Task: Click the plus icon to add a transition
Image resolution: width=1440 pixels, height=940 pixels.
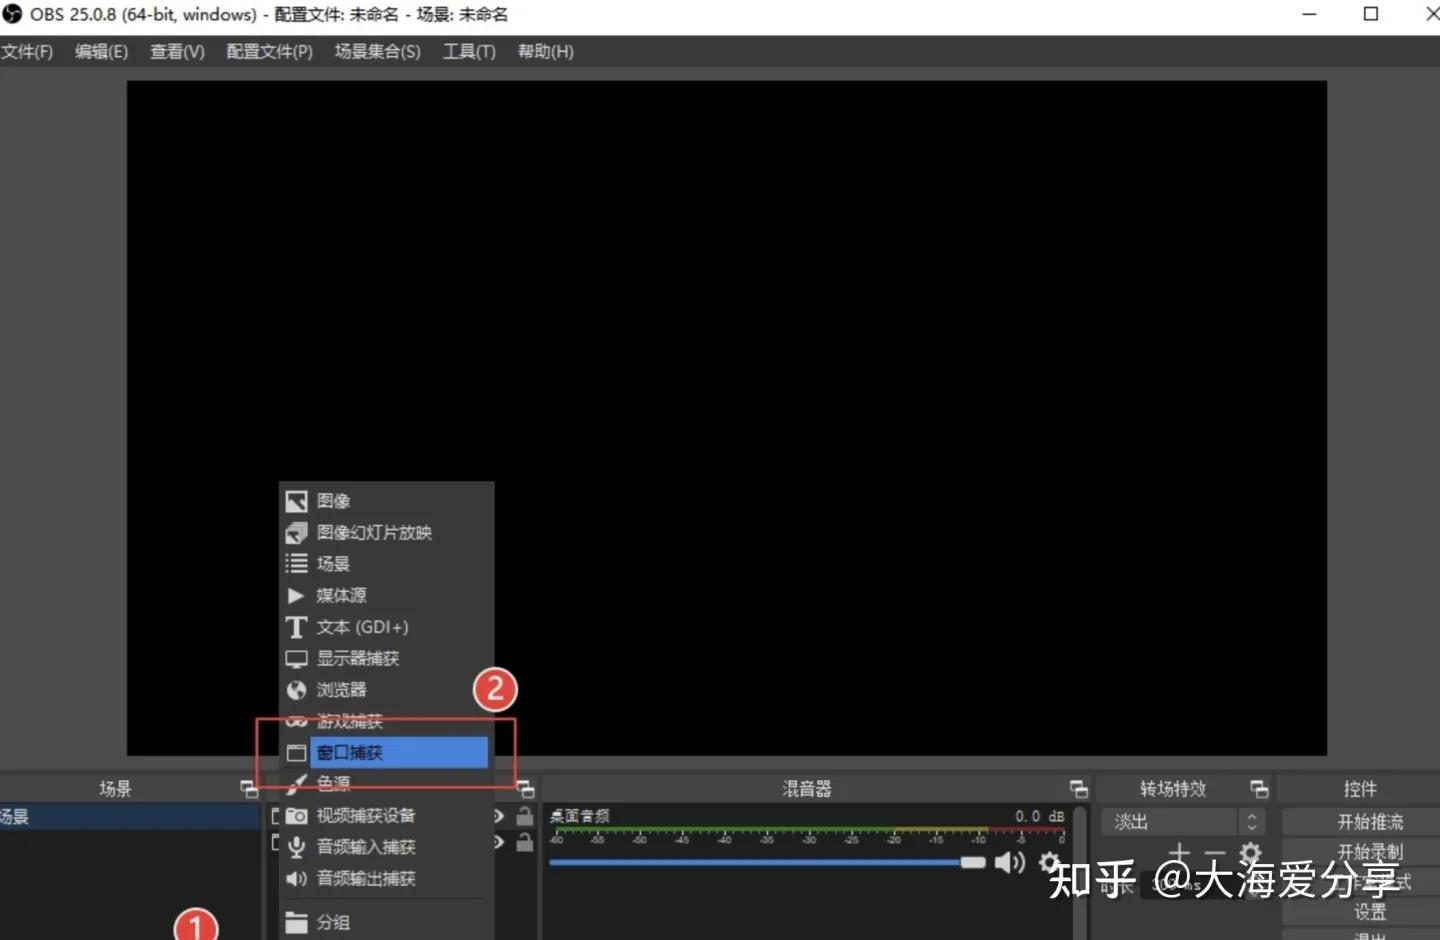Action: pos(1179,852)
